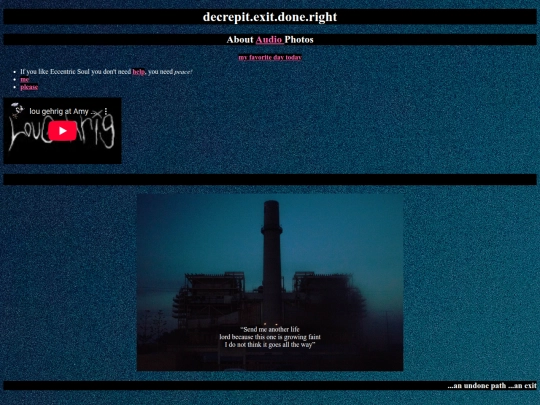Go to the Photos section
Image resolution: width=540 pixels, height=405 pixels.
click(299, 40)
